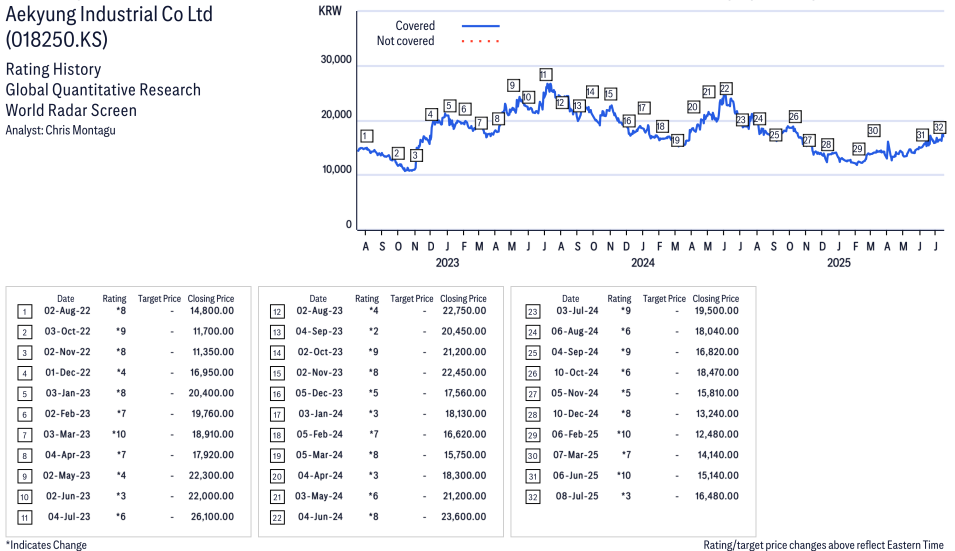Click the 10-Dec-24 date cell

576,413
